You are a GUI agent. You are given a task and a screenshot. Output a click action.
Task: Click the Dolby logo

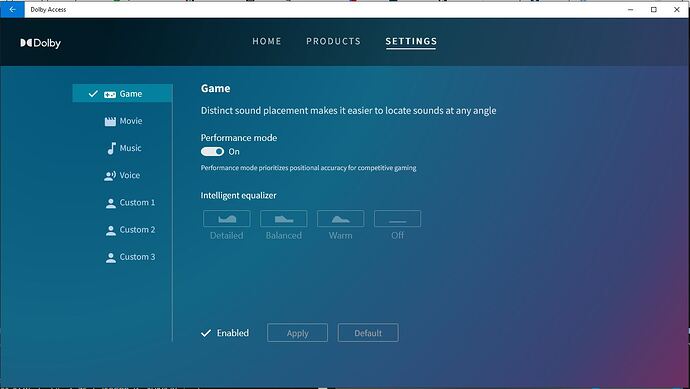coord(40,43)
